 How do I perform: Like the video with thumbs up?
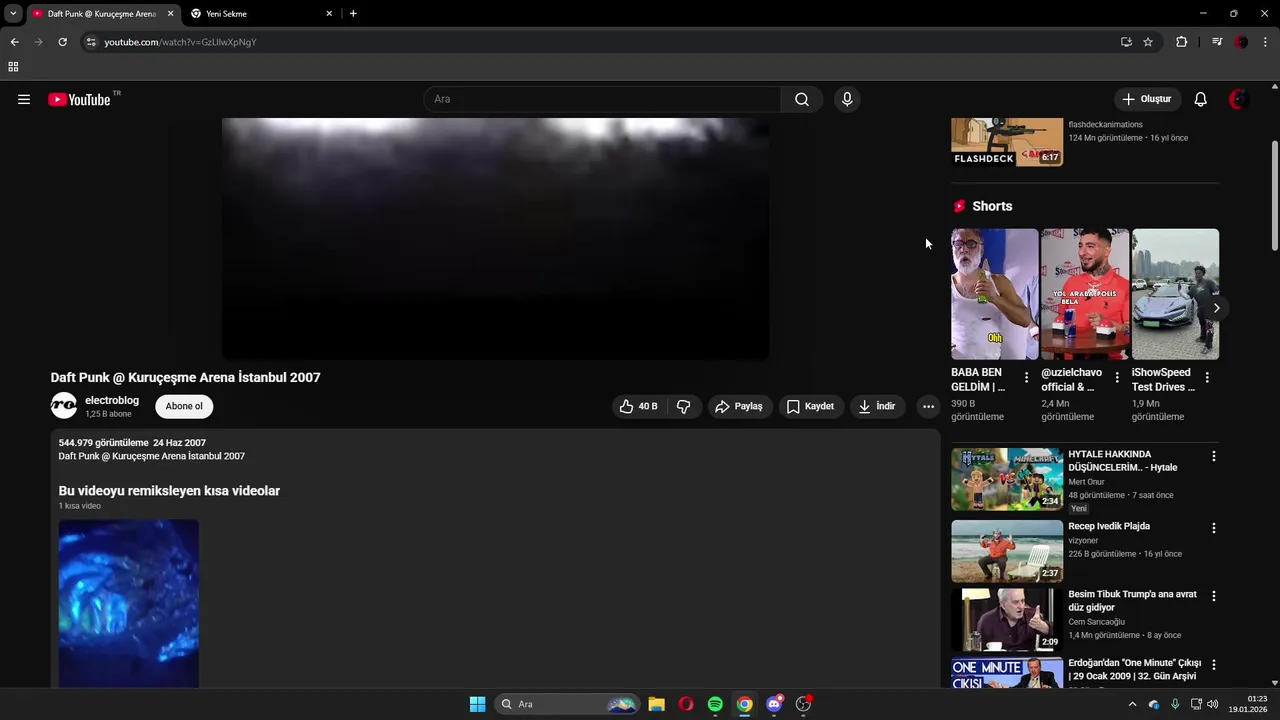(638, 406)
